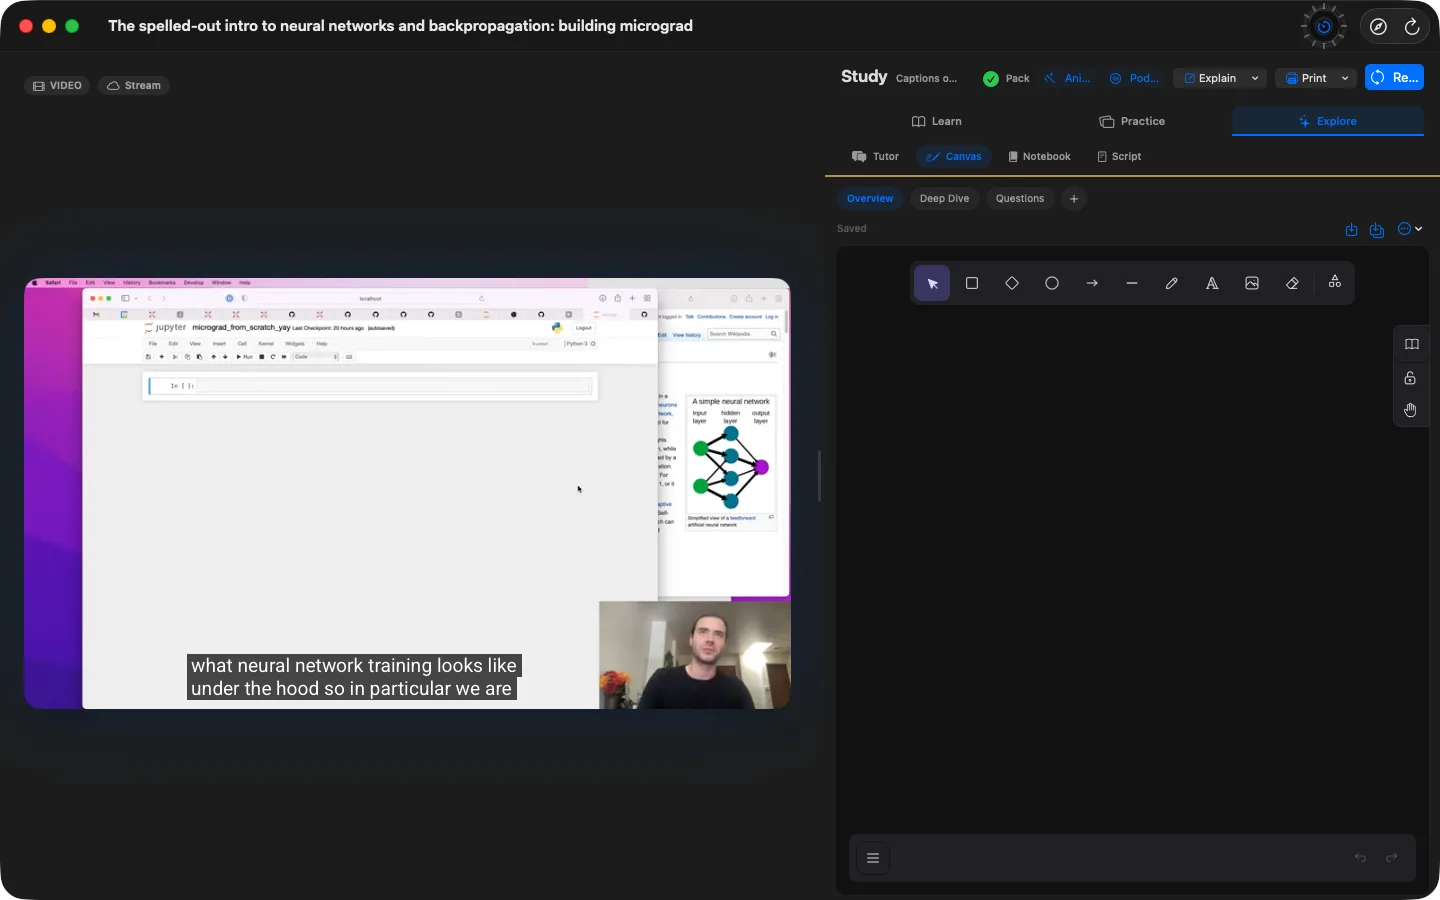Select the Eraser tool
This screenshot has height=900, width=1440.
pyautogui.click(x=1292, y=284)
